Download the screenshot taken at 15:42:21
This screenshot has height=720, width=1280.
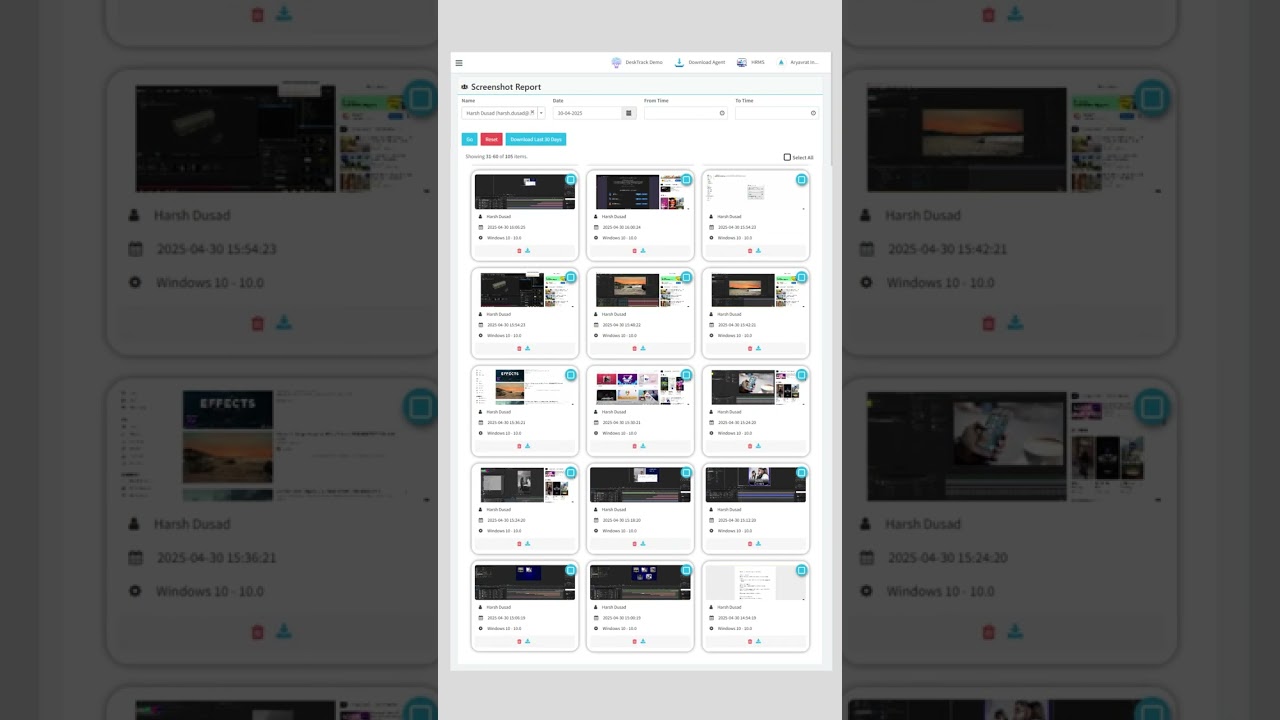pos(758,349)
